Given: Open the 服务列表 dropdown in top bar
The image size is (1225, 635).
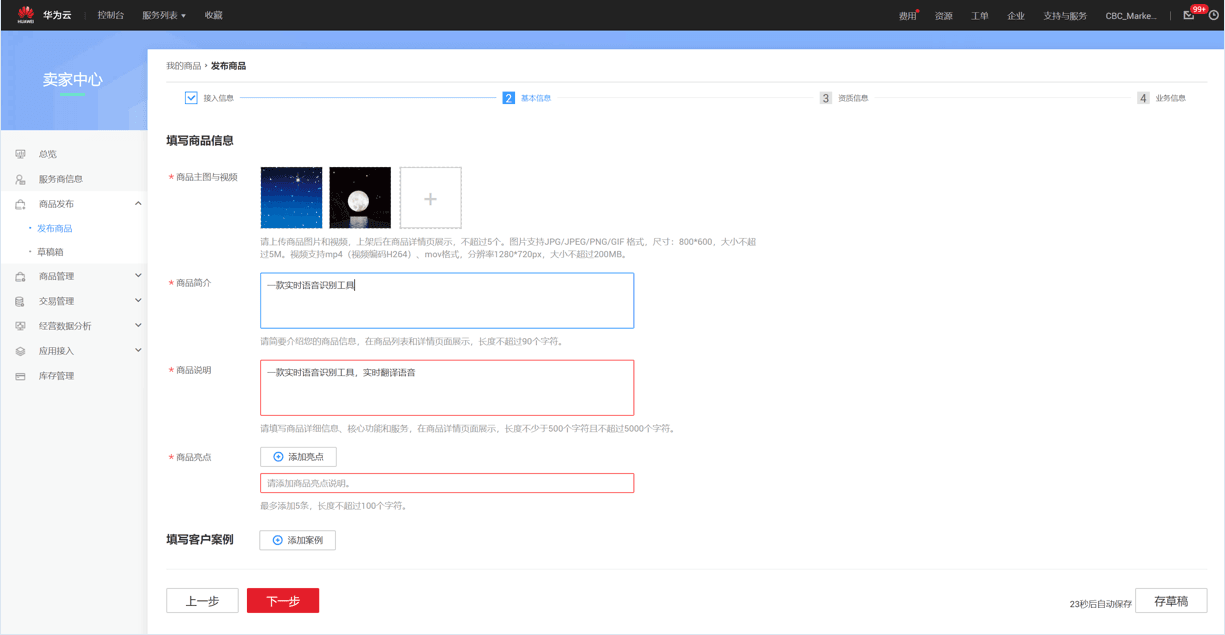Looking at the screenshot, I should tap(164, 15).
